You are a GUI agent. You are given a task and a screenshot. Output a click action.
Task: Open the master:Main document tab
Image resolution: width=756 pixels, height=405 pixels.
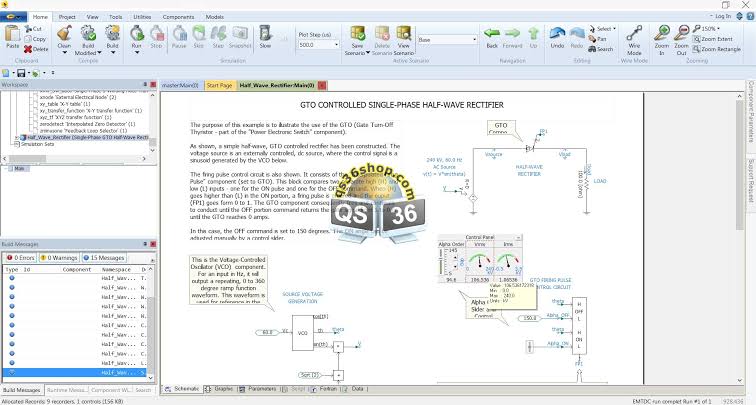(180, 85)
